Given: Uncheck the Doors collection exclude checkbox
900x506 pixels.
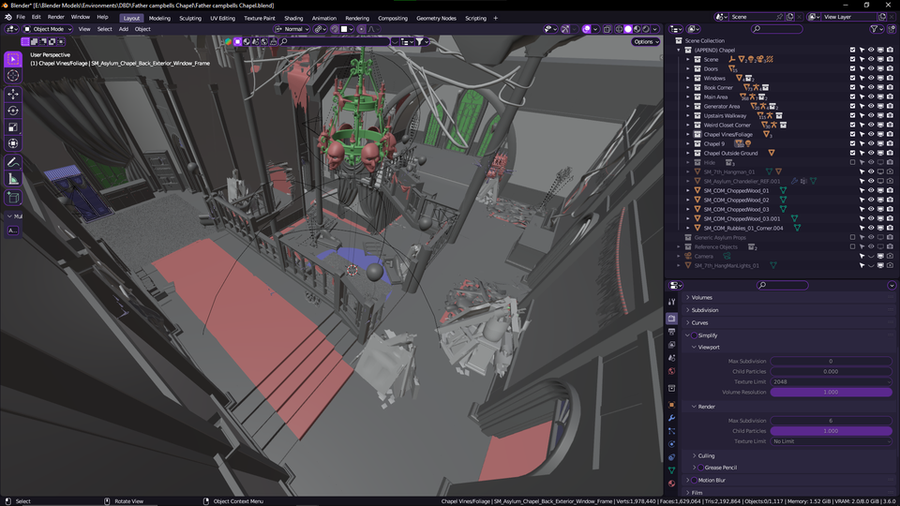Looking at the screenshot, I should 852,69.
